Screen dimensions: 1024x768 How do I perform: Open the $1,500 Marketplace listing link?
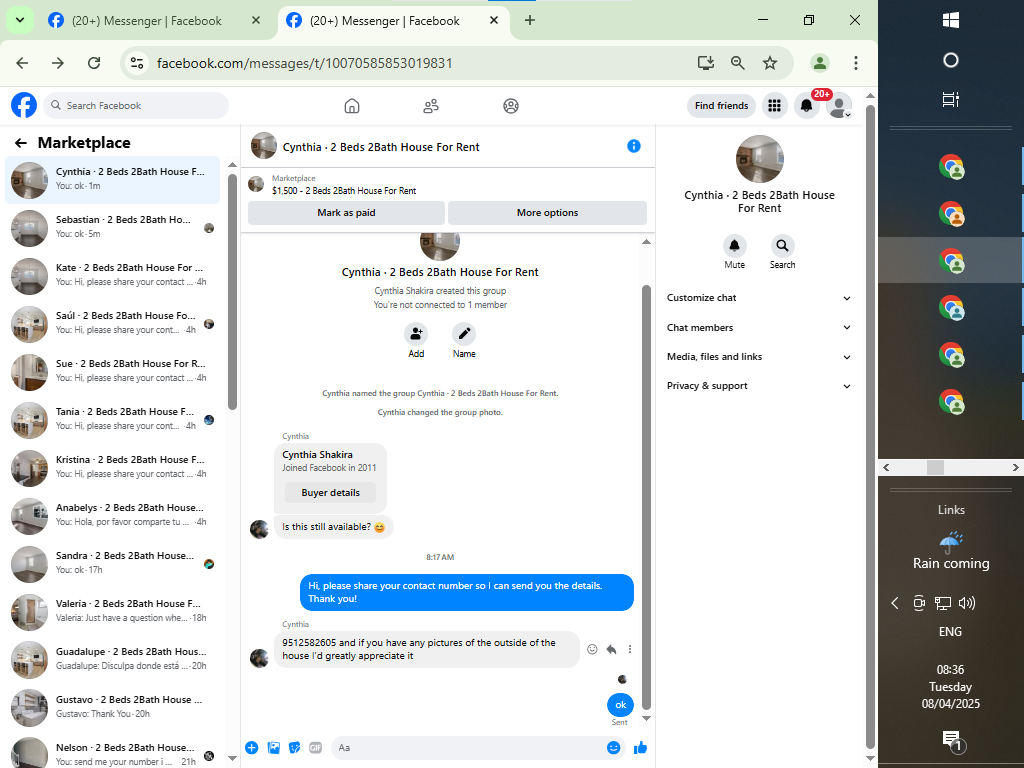point(344,191)
